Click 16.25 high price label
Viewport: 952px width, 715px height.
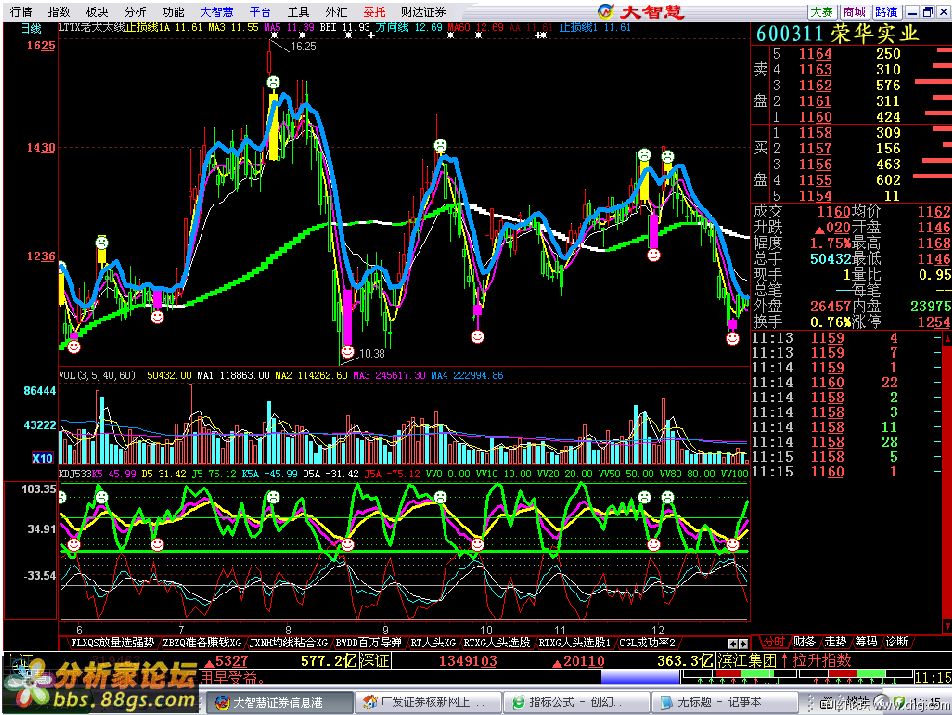(303, 46)
